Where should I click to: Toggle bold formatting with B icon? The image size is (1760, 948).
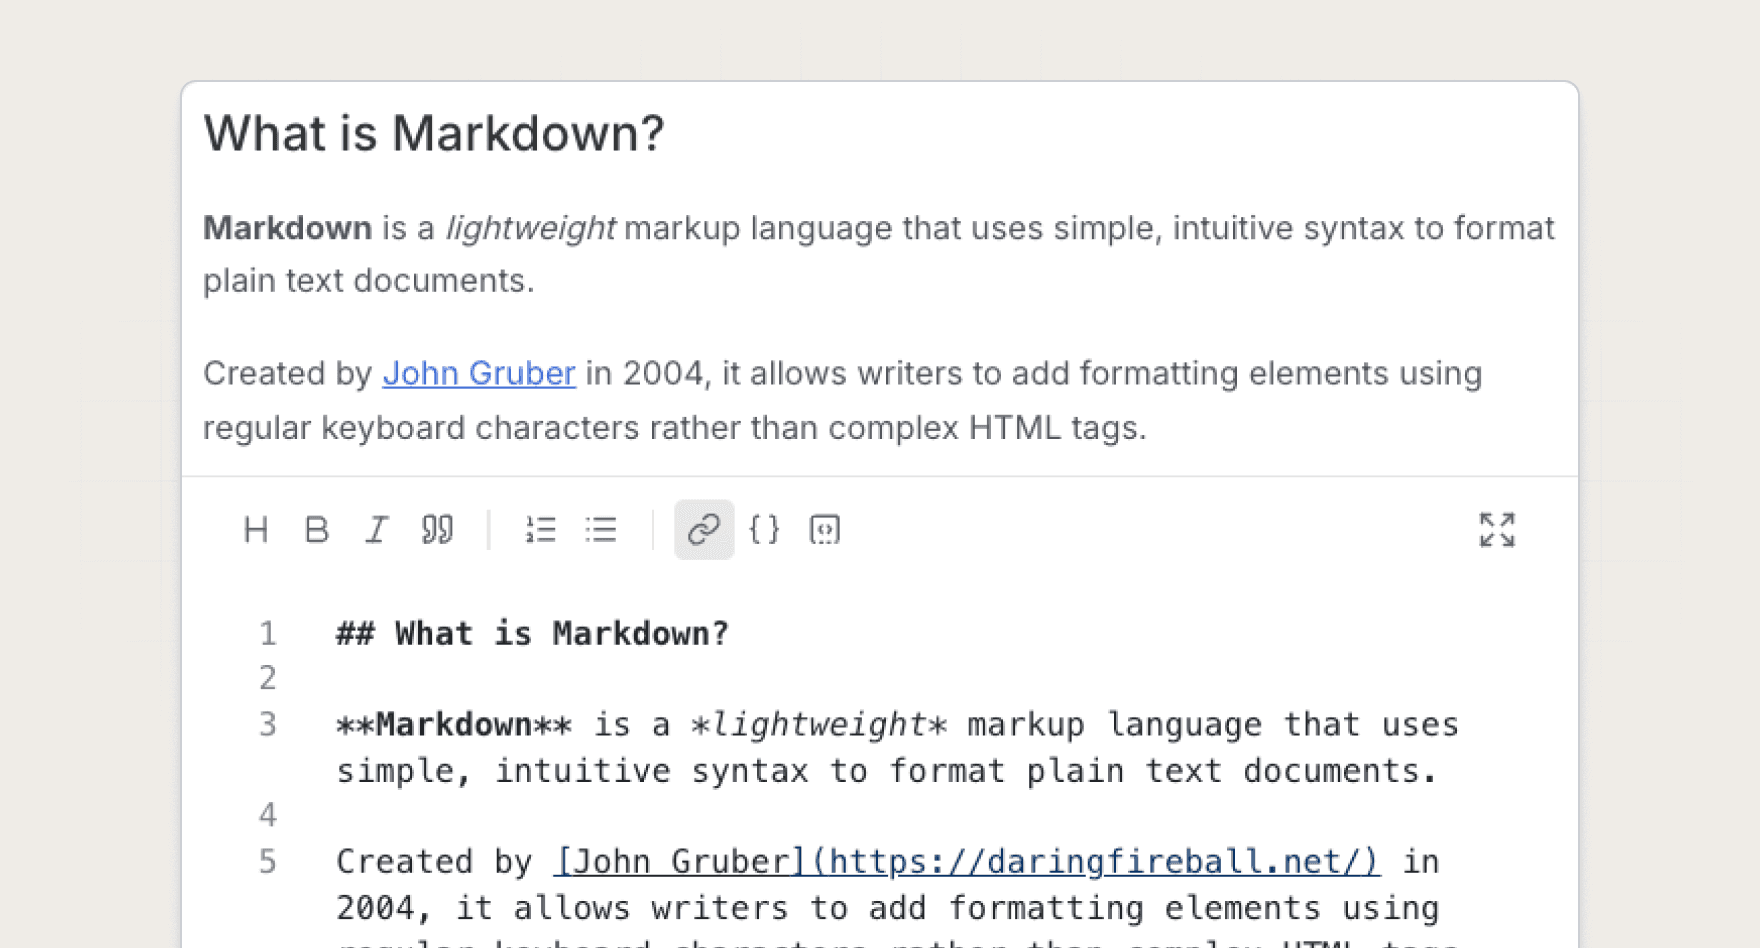[316, 530]
